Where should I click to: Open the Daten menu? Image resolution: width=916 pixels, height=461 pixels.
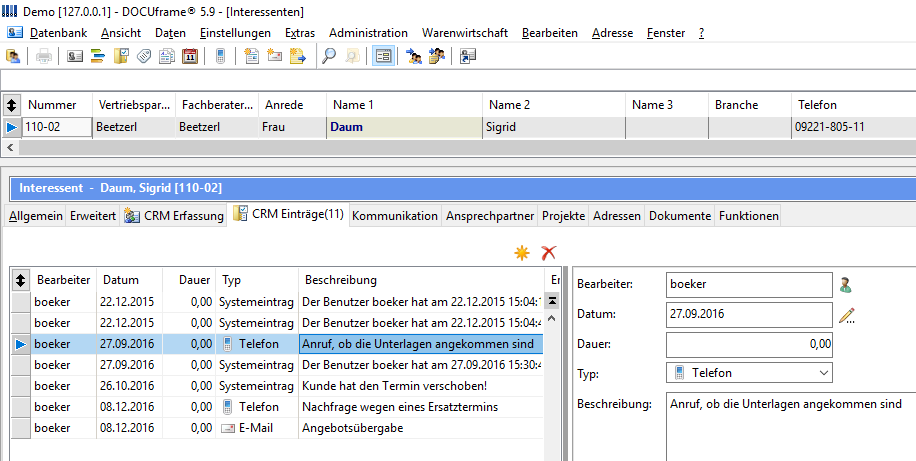pyautogui.click(x=171, y=33)
